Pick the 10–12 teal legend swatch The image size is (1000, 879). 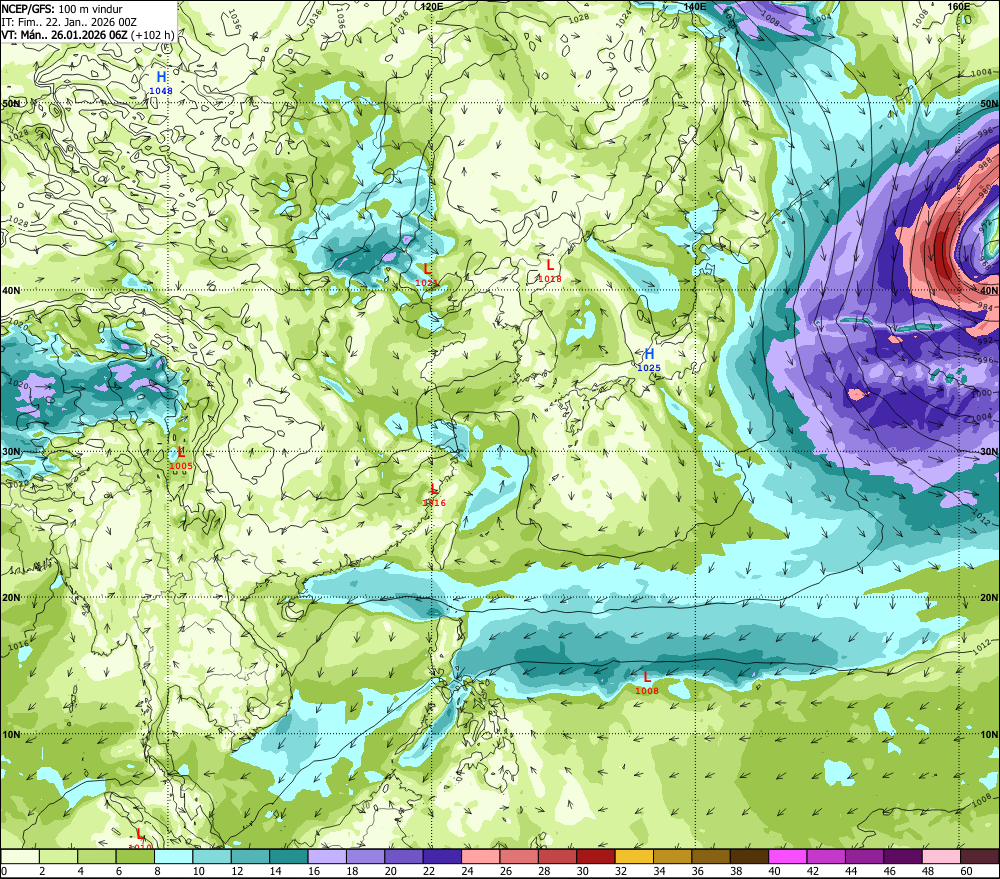pos(212,856)
